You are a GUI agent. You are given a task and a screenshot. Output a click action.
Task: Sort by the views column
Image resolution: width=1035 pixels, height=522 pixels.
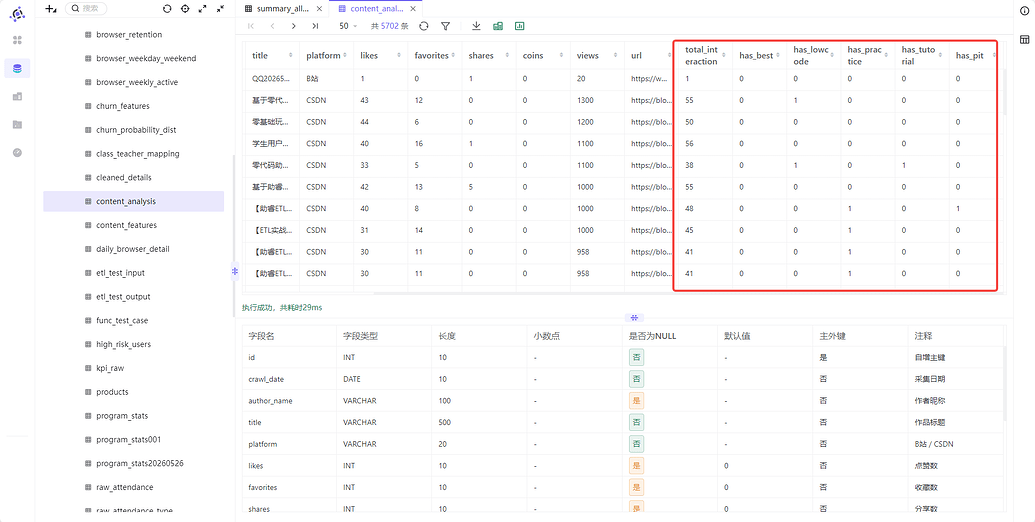pyautogui.click(x=616, y=56)
